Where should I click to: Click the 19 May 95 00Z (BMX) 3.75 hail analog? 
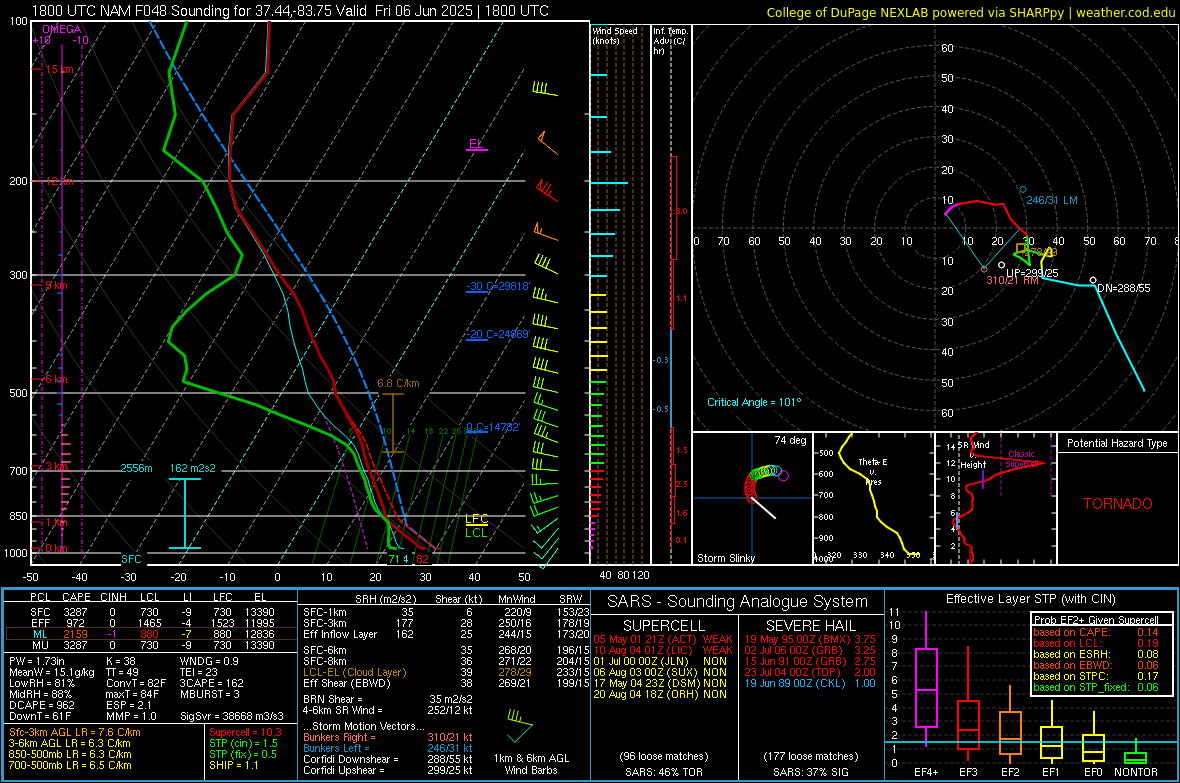coord(810,639)
